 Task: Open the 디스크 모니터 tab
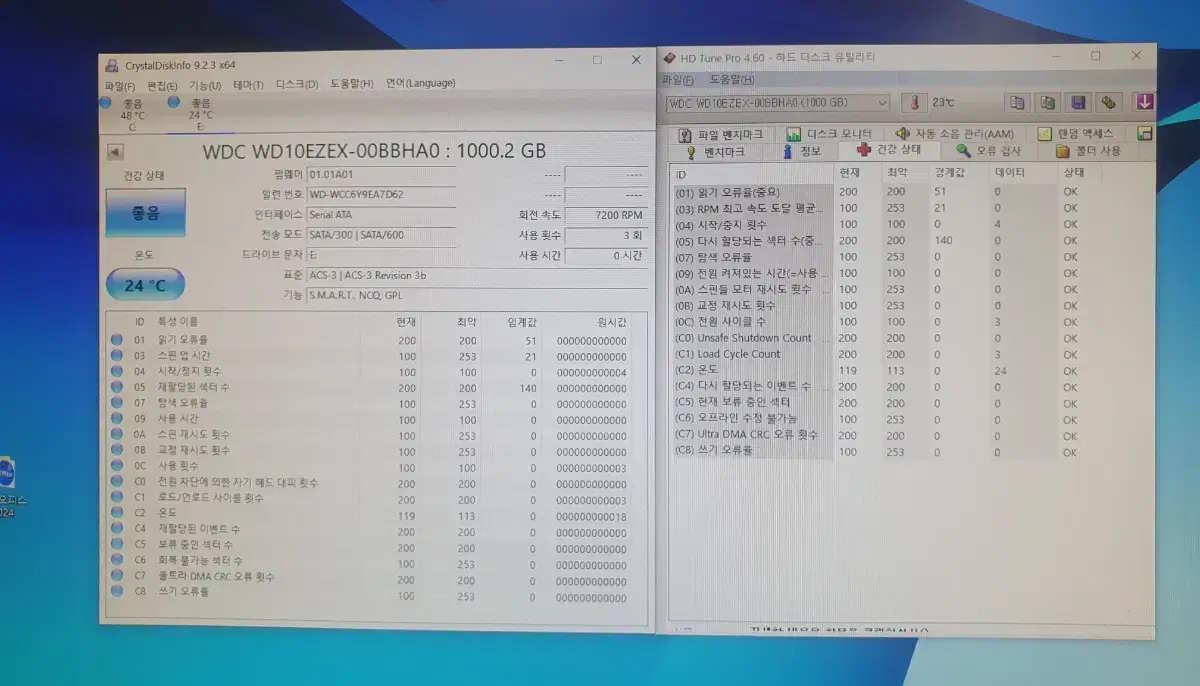pos(829,134)
